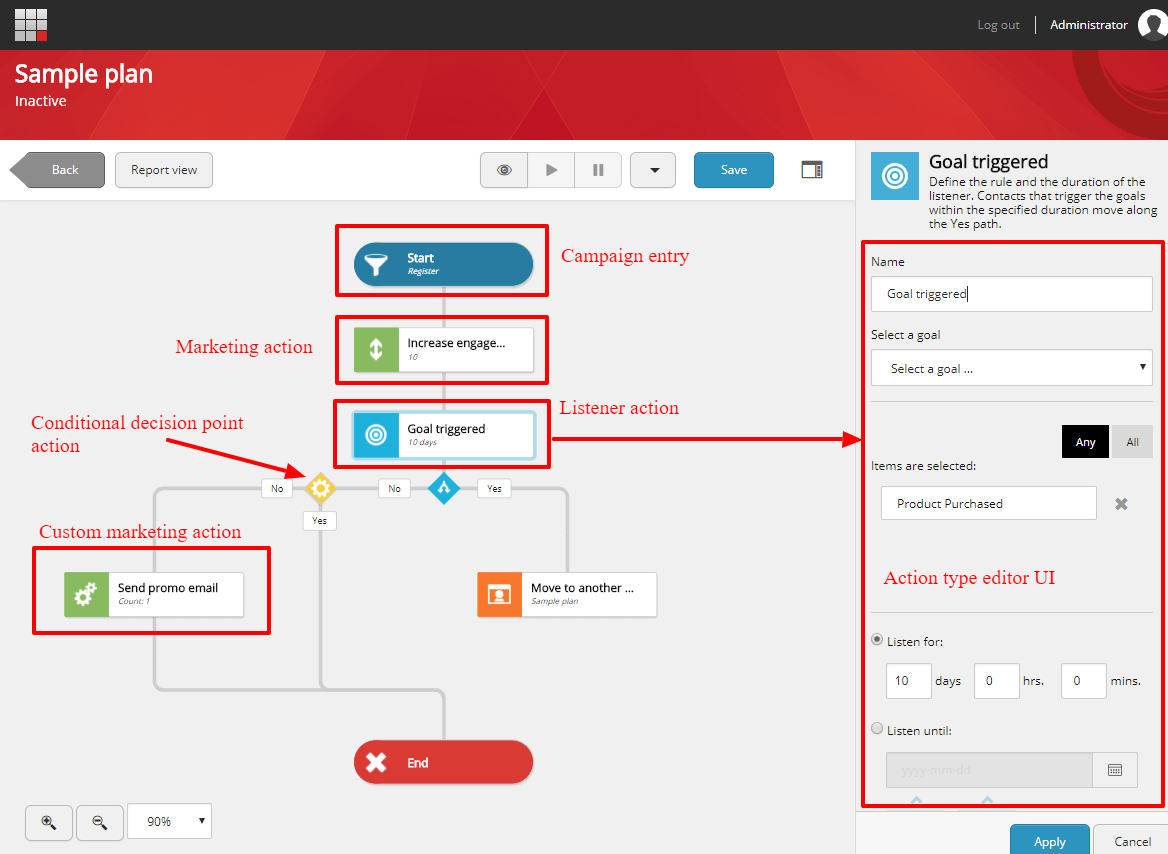Click the eye preview icon in toolbar

pos(504,170)
